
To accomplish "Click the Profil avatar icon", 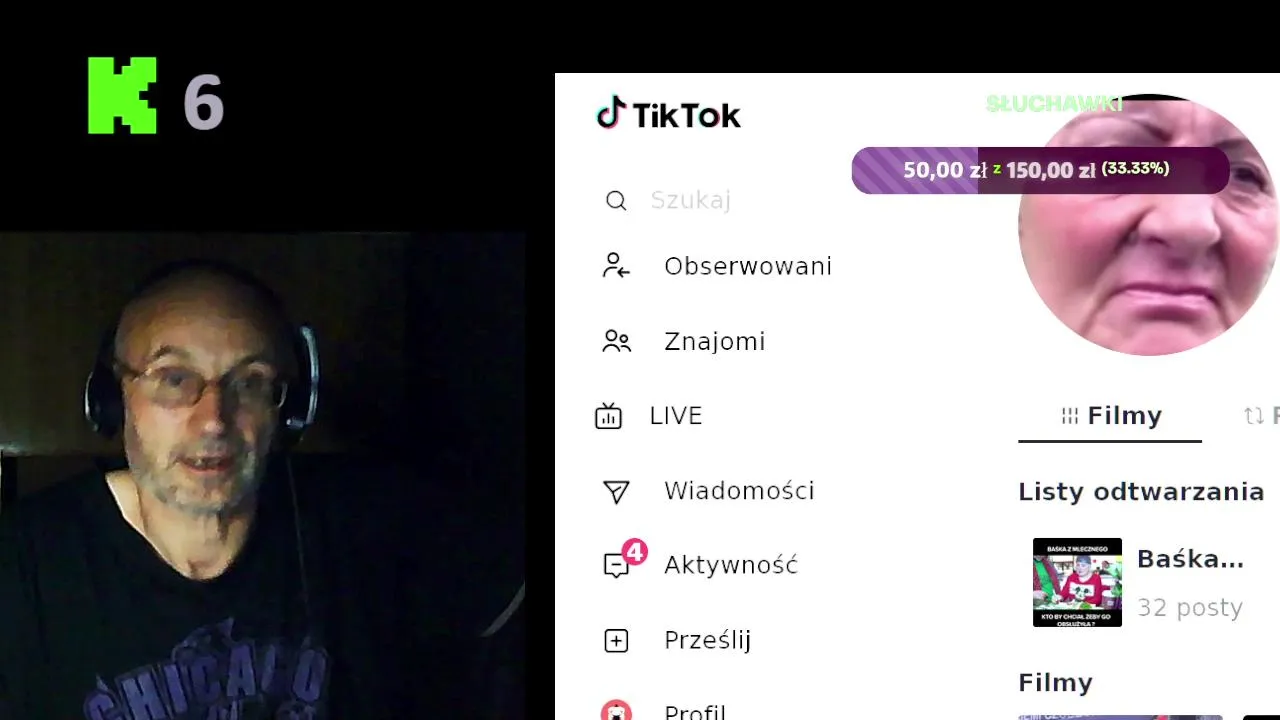I will point(616,711).
